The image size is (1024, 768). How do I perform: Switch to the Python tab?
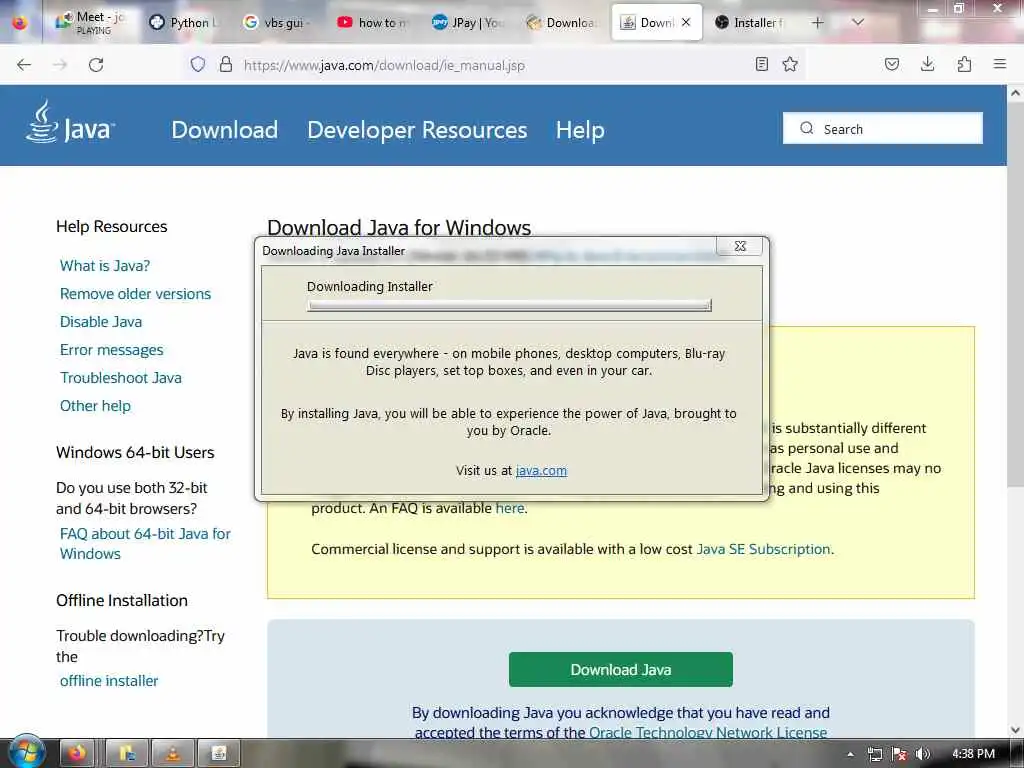click(183, 22)
